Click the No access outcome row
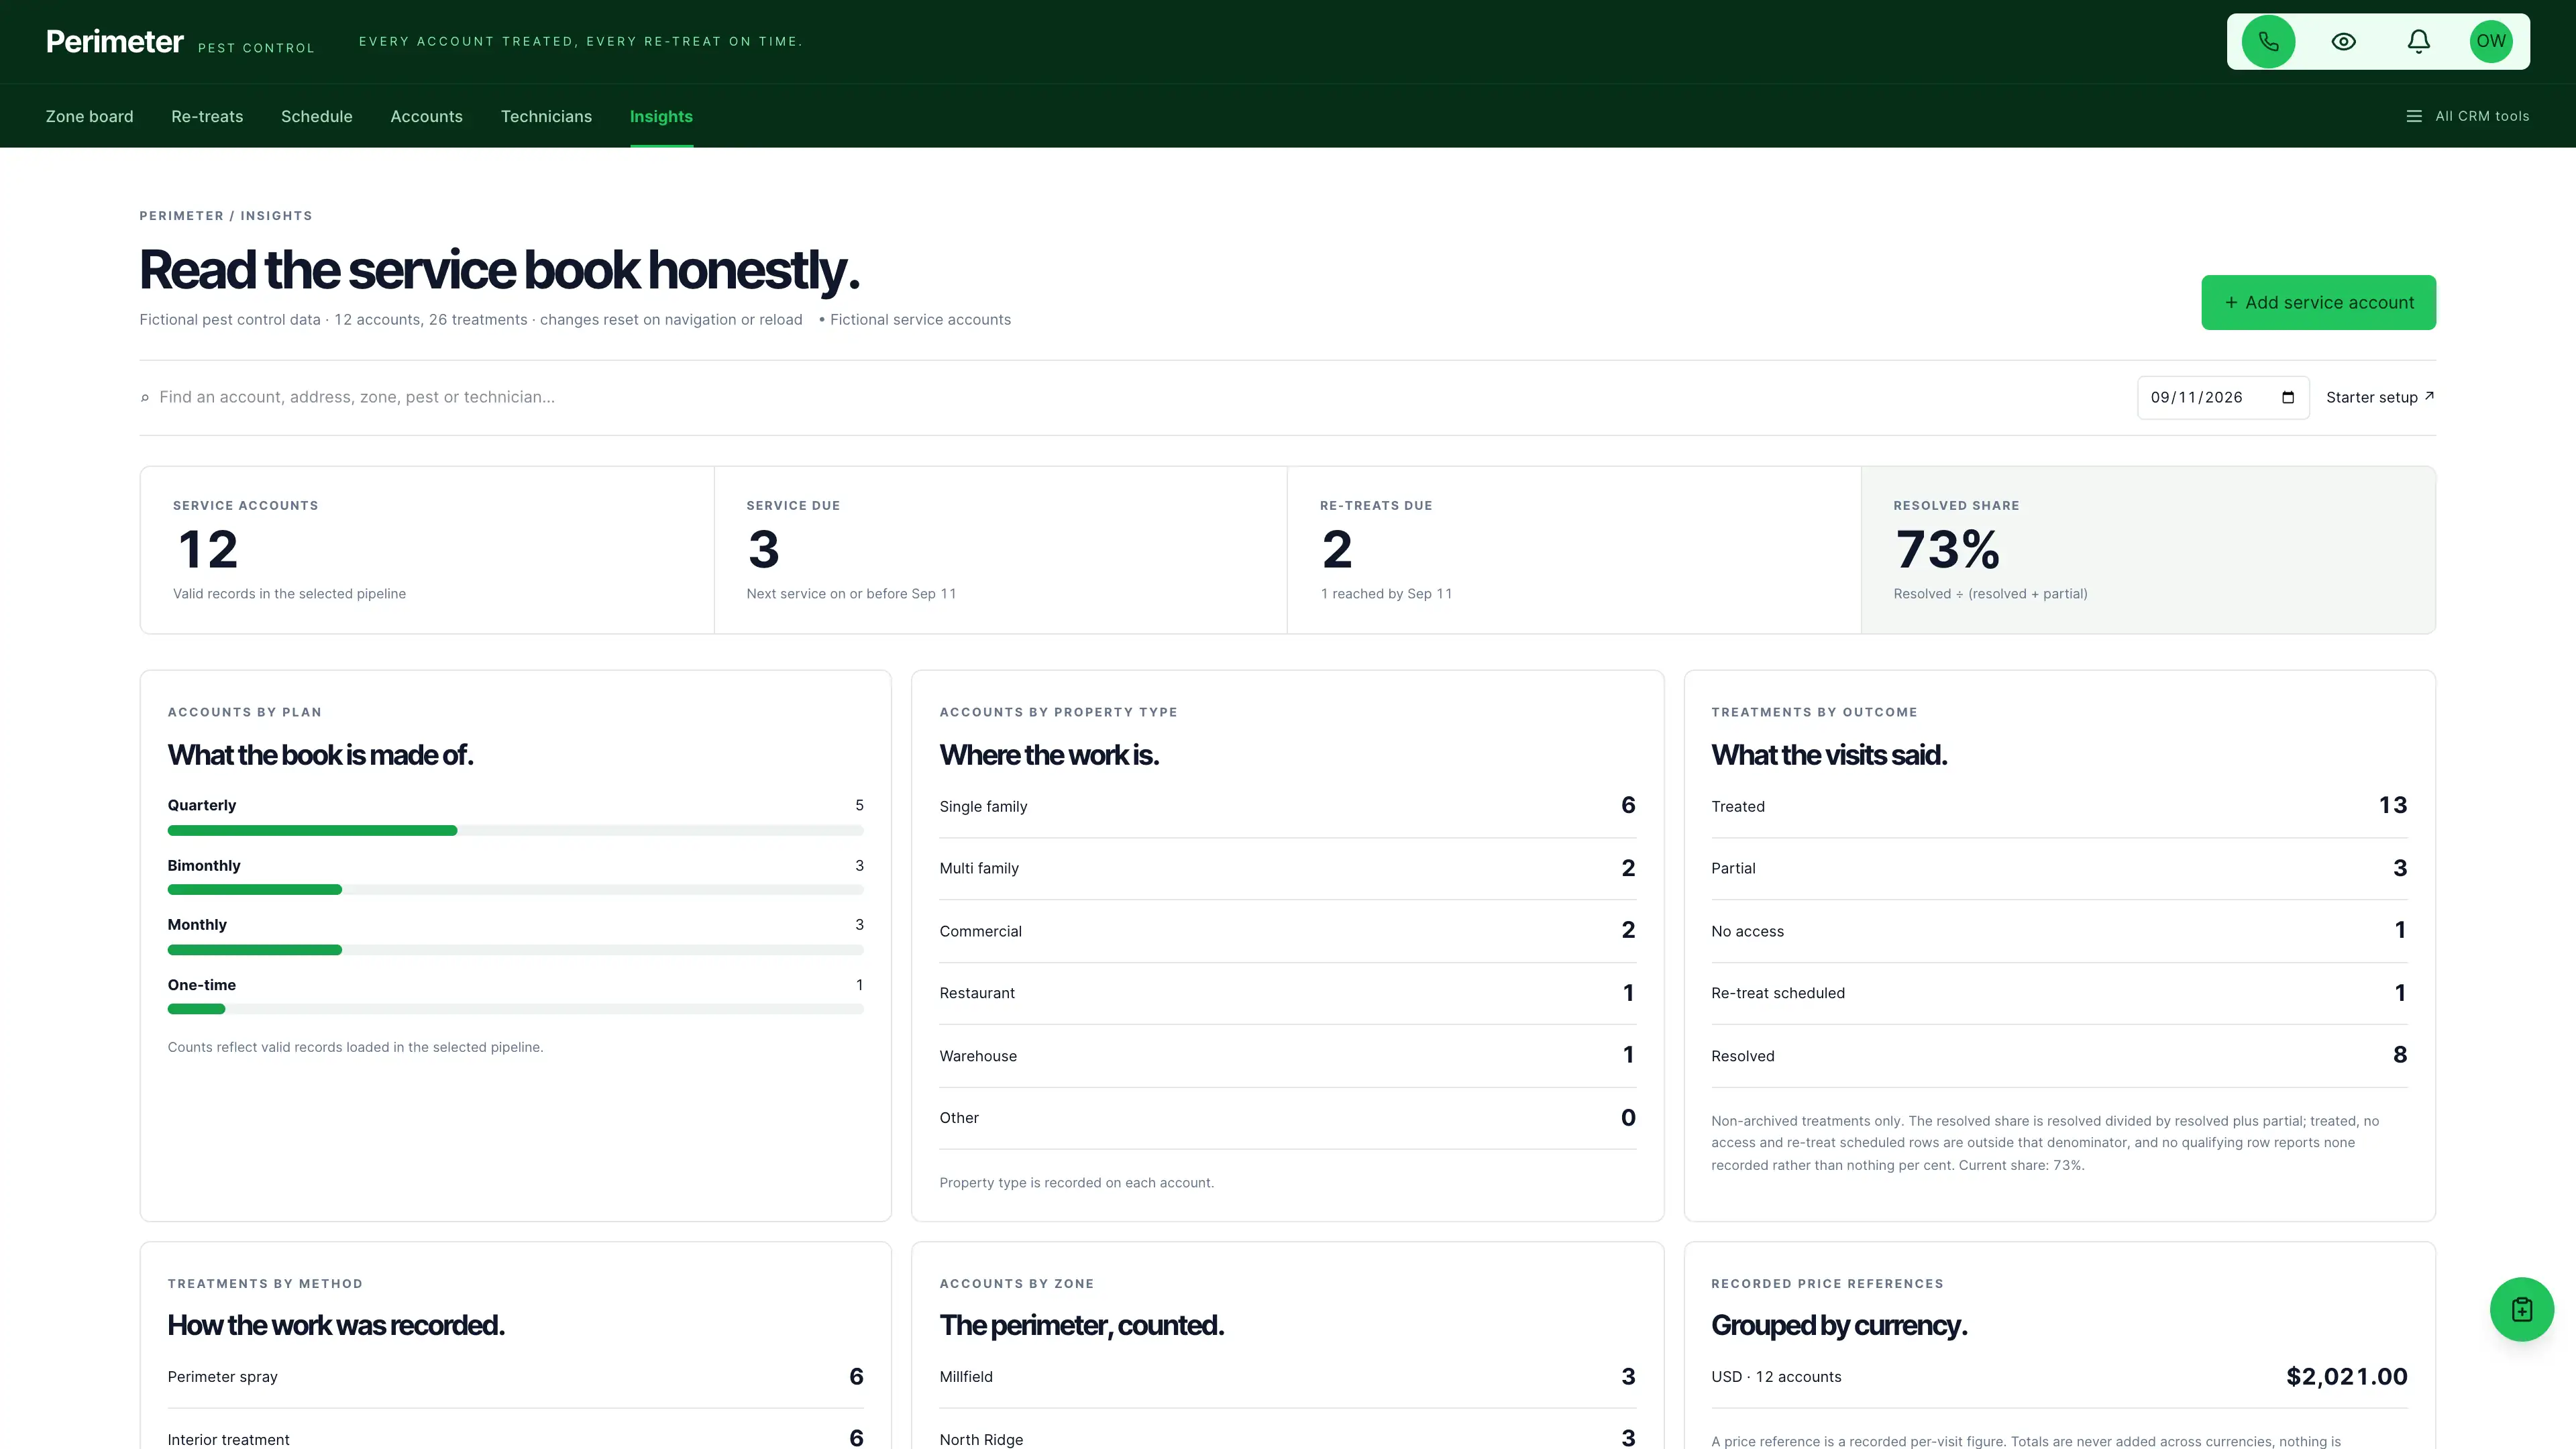 pyautogui.click(x=2059, y=931)
